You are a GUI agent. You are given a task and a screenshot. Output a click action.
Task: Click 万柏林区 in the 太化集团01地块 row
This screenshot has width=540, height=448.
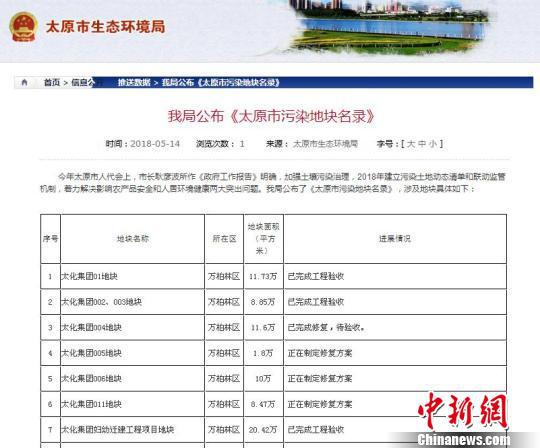tap(224, 276)
